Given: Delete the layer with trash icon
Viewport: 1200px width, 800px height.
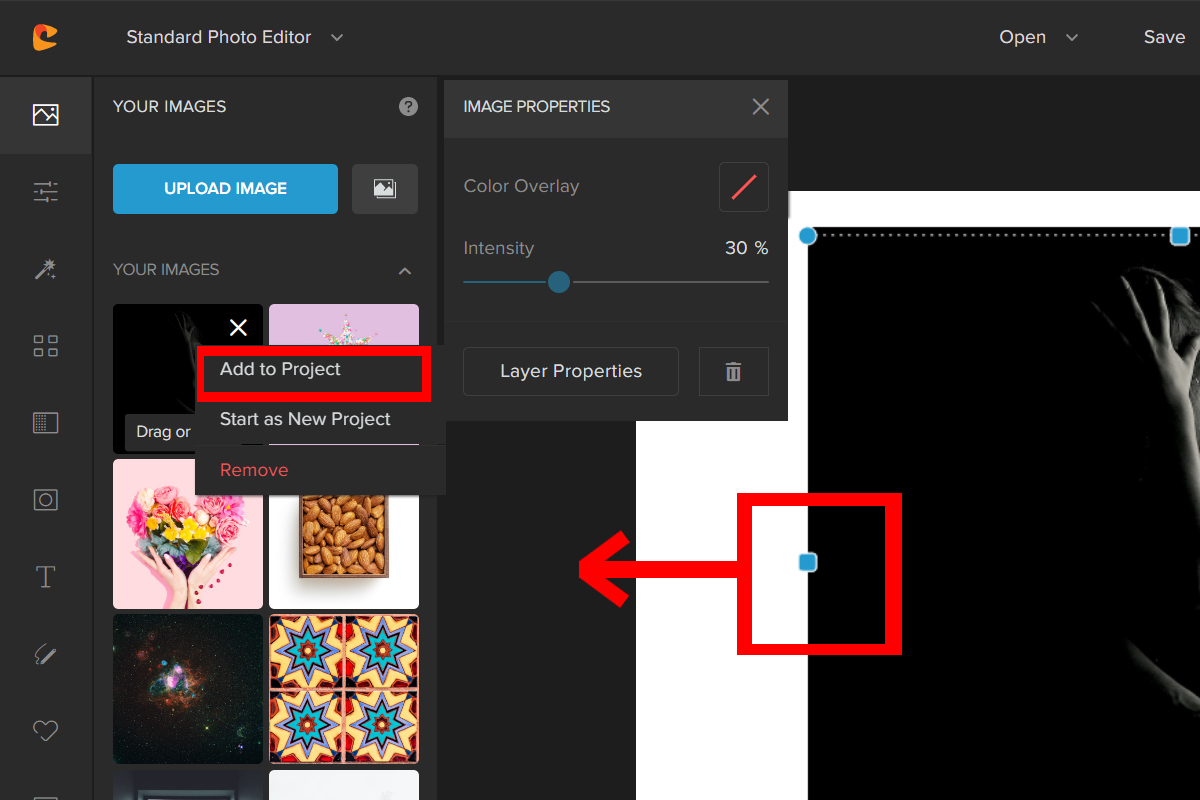Looking at the screenshot, I should click(x=733, y=372).
